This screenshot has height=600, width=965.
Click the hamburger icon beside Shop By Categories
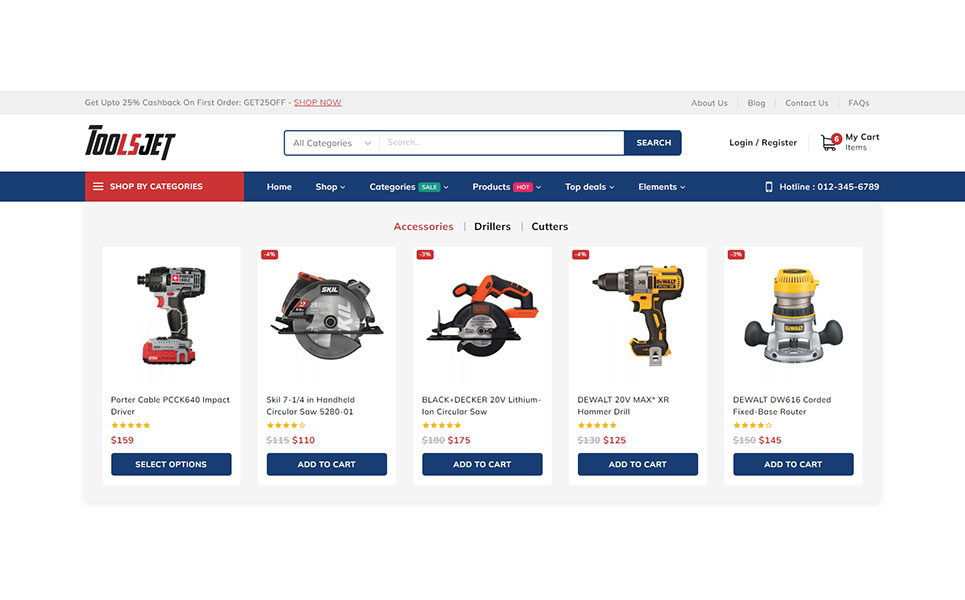point(98,187)
